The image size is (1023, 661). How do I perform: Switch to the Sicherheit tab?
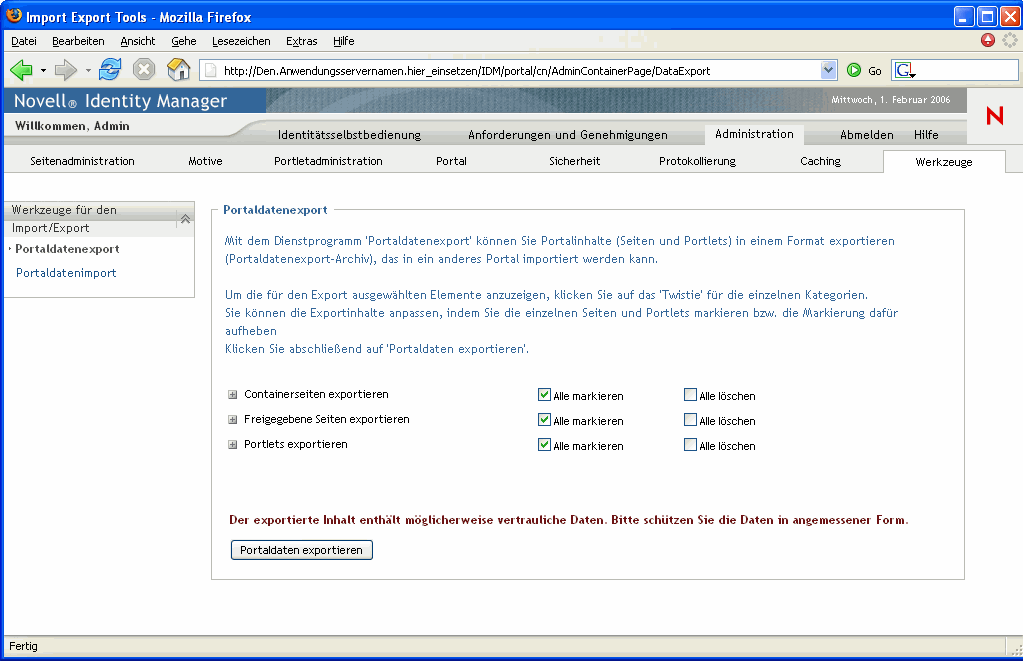tap(574, 161)
